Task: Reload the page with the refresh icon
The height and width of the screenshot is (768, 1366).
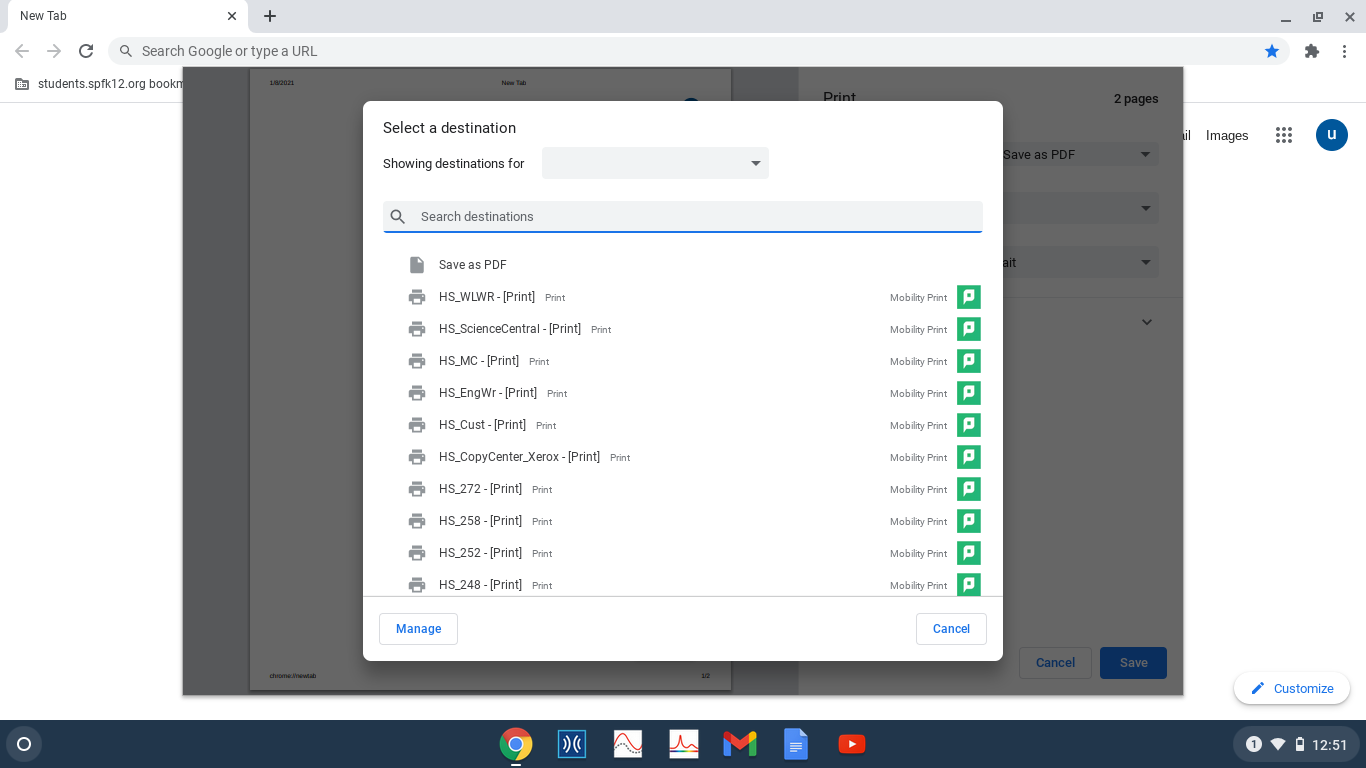Action: [86, 51]
